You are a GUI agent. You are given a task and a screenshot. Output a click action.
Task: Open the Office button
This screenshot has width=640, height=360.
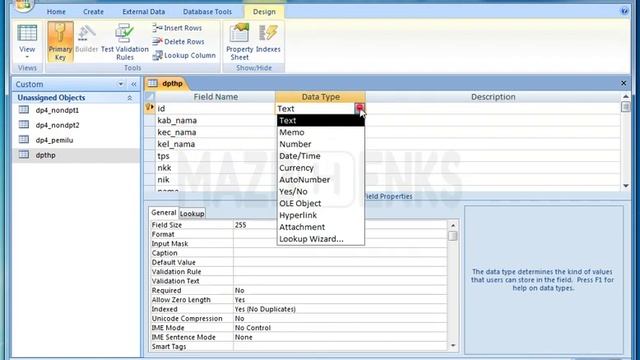tap(23, 5)
